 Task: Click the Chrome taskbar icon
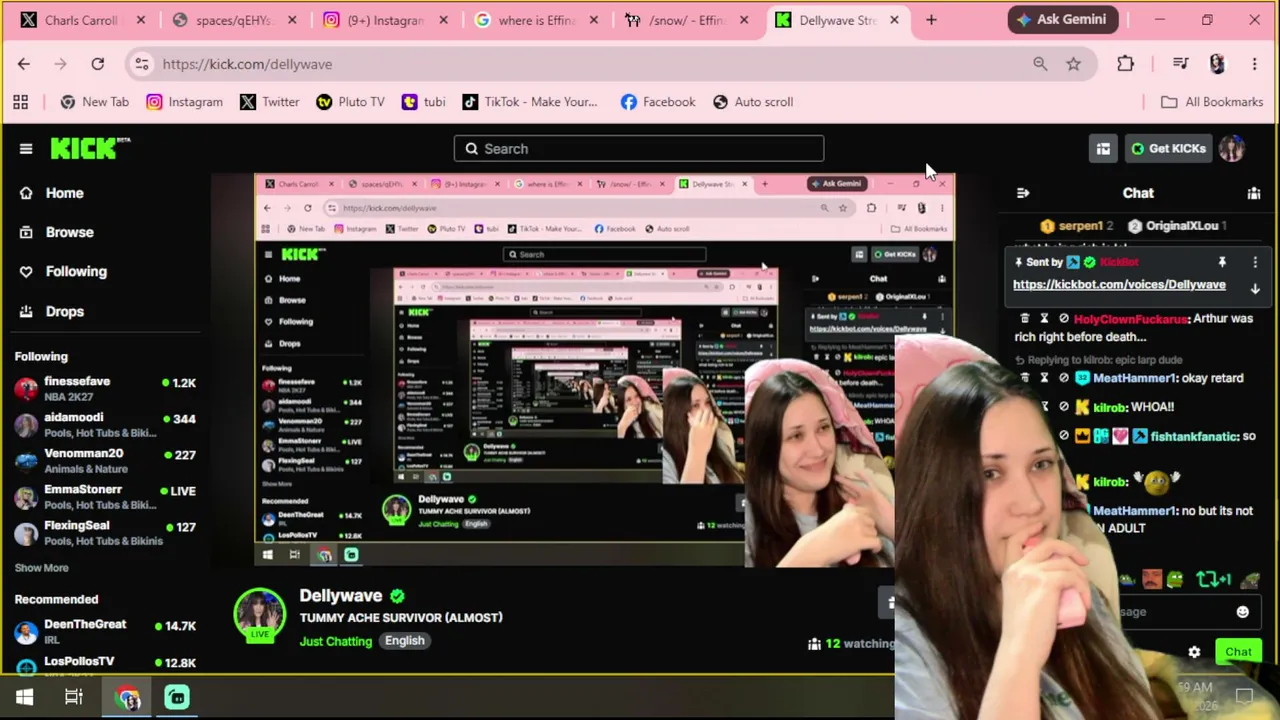pyautogui.click(x=128, y=697)
